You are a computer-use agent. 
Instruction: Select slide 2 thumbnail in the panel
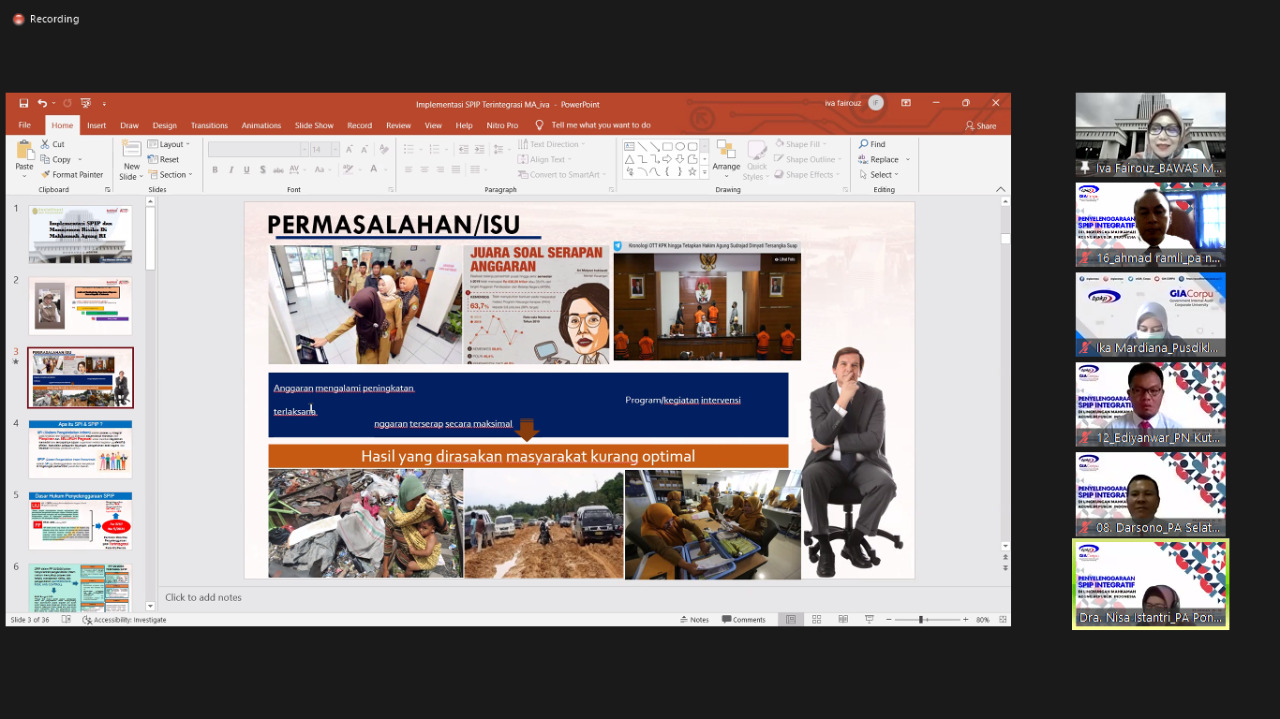pos(80,306)
